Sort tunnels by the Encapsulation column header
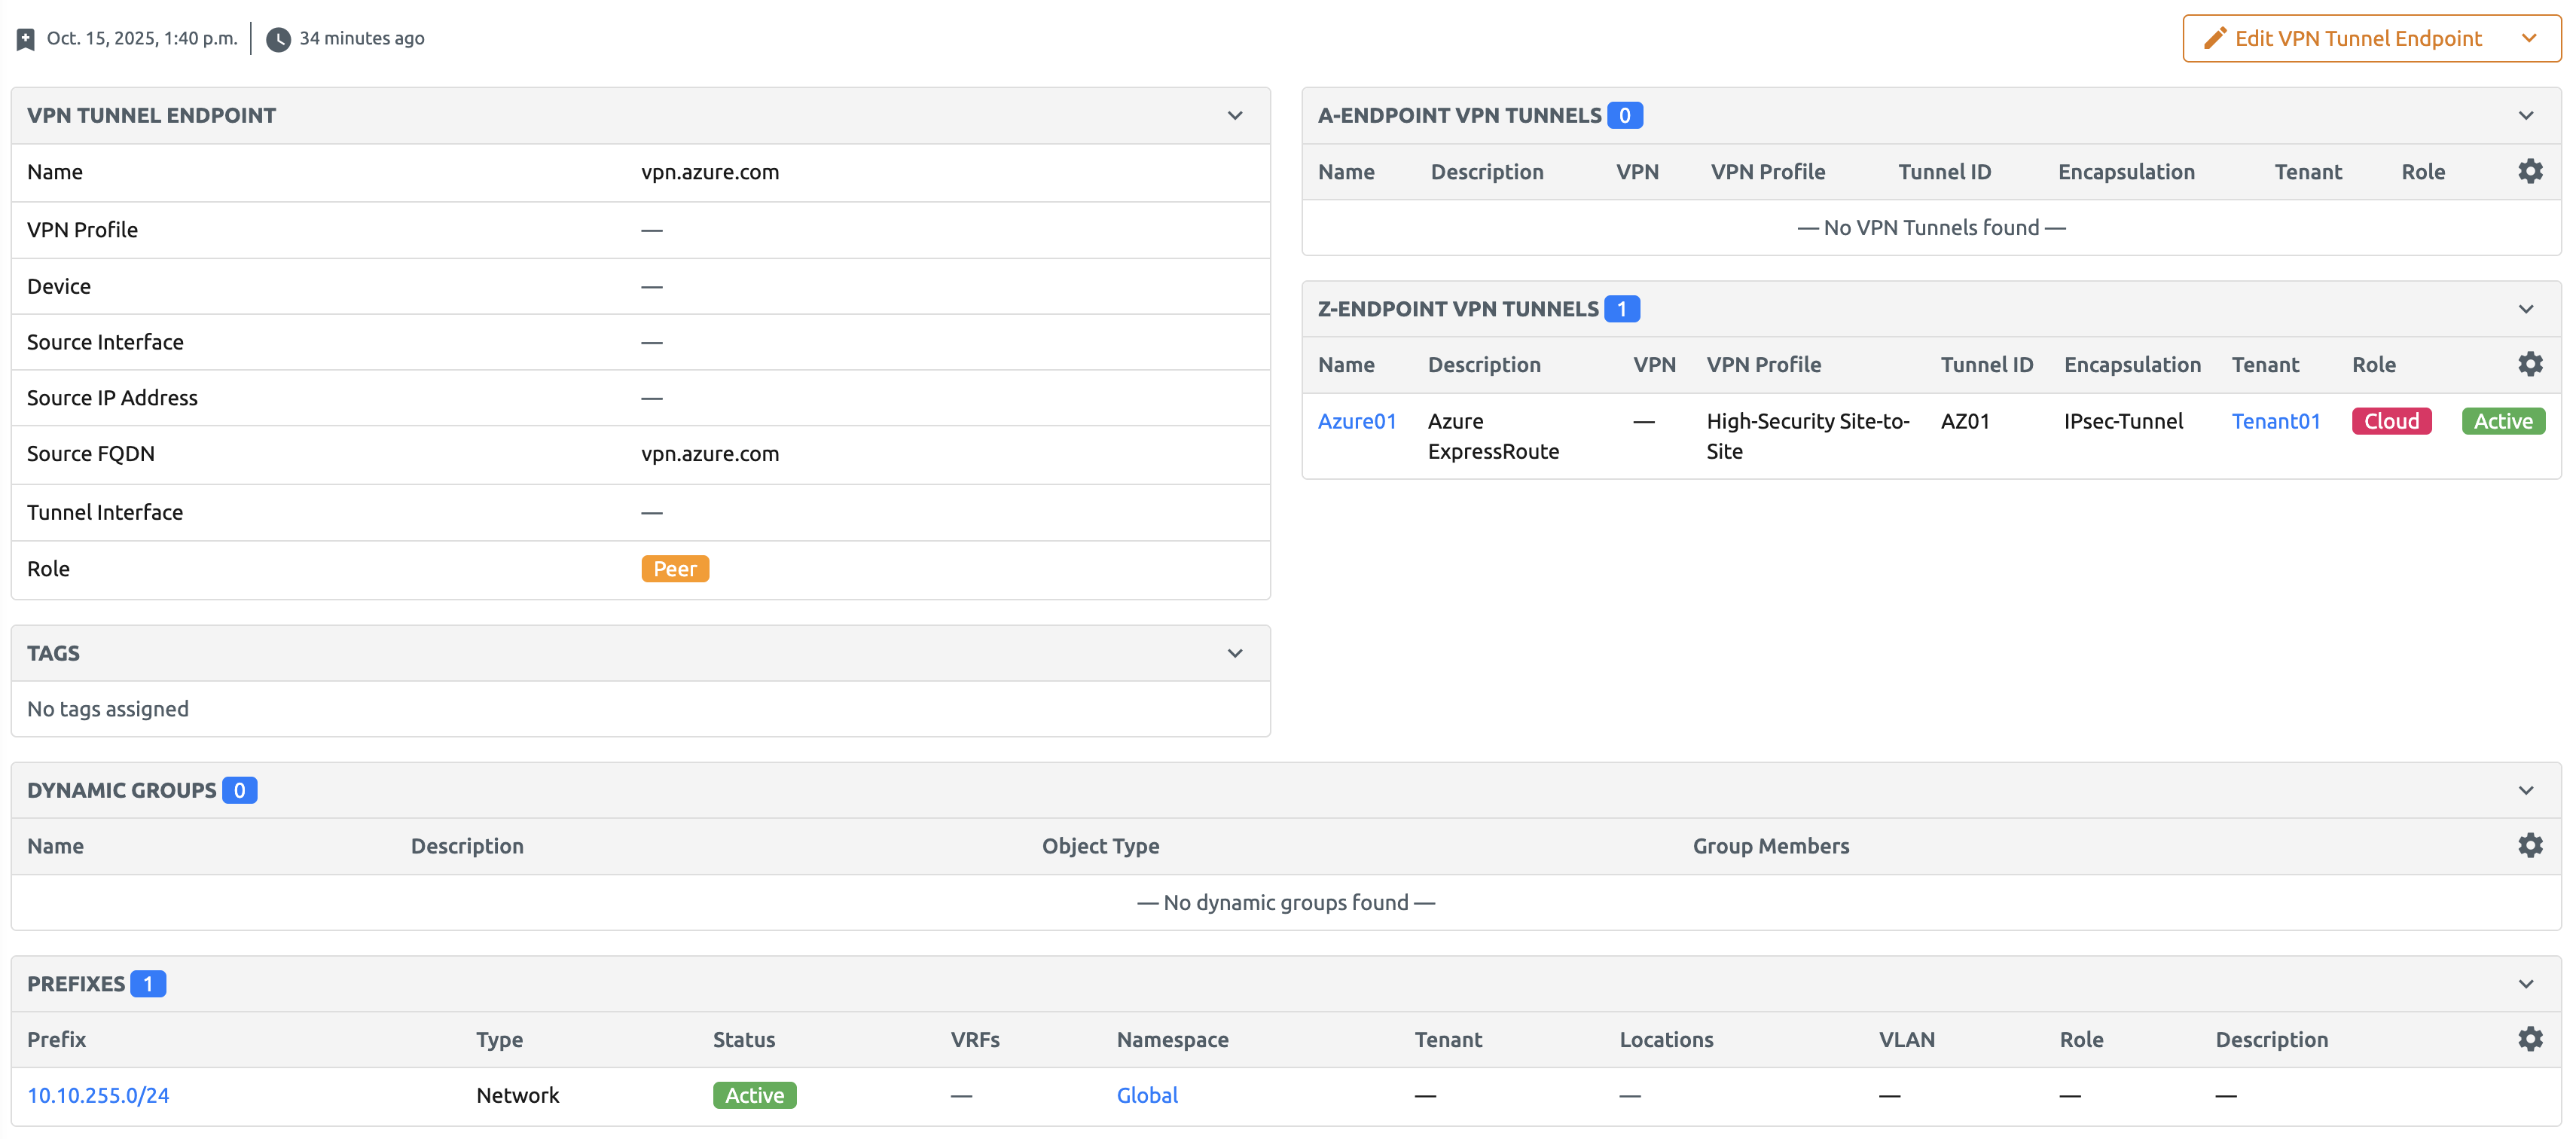The height and width of the screenshot is (1139, 2576). [x=2132, y=364]
